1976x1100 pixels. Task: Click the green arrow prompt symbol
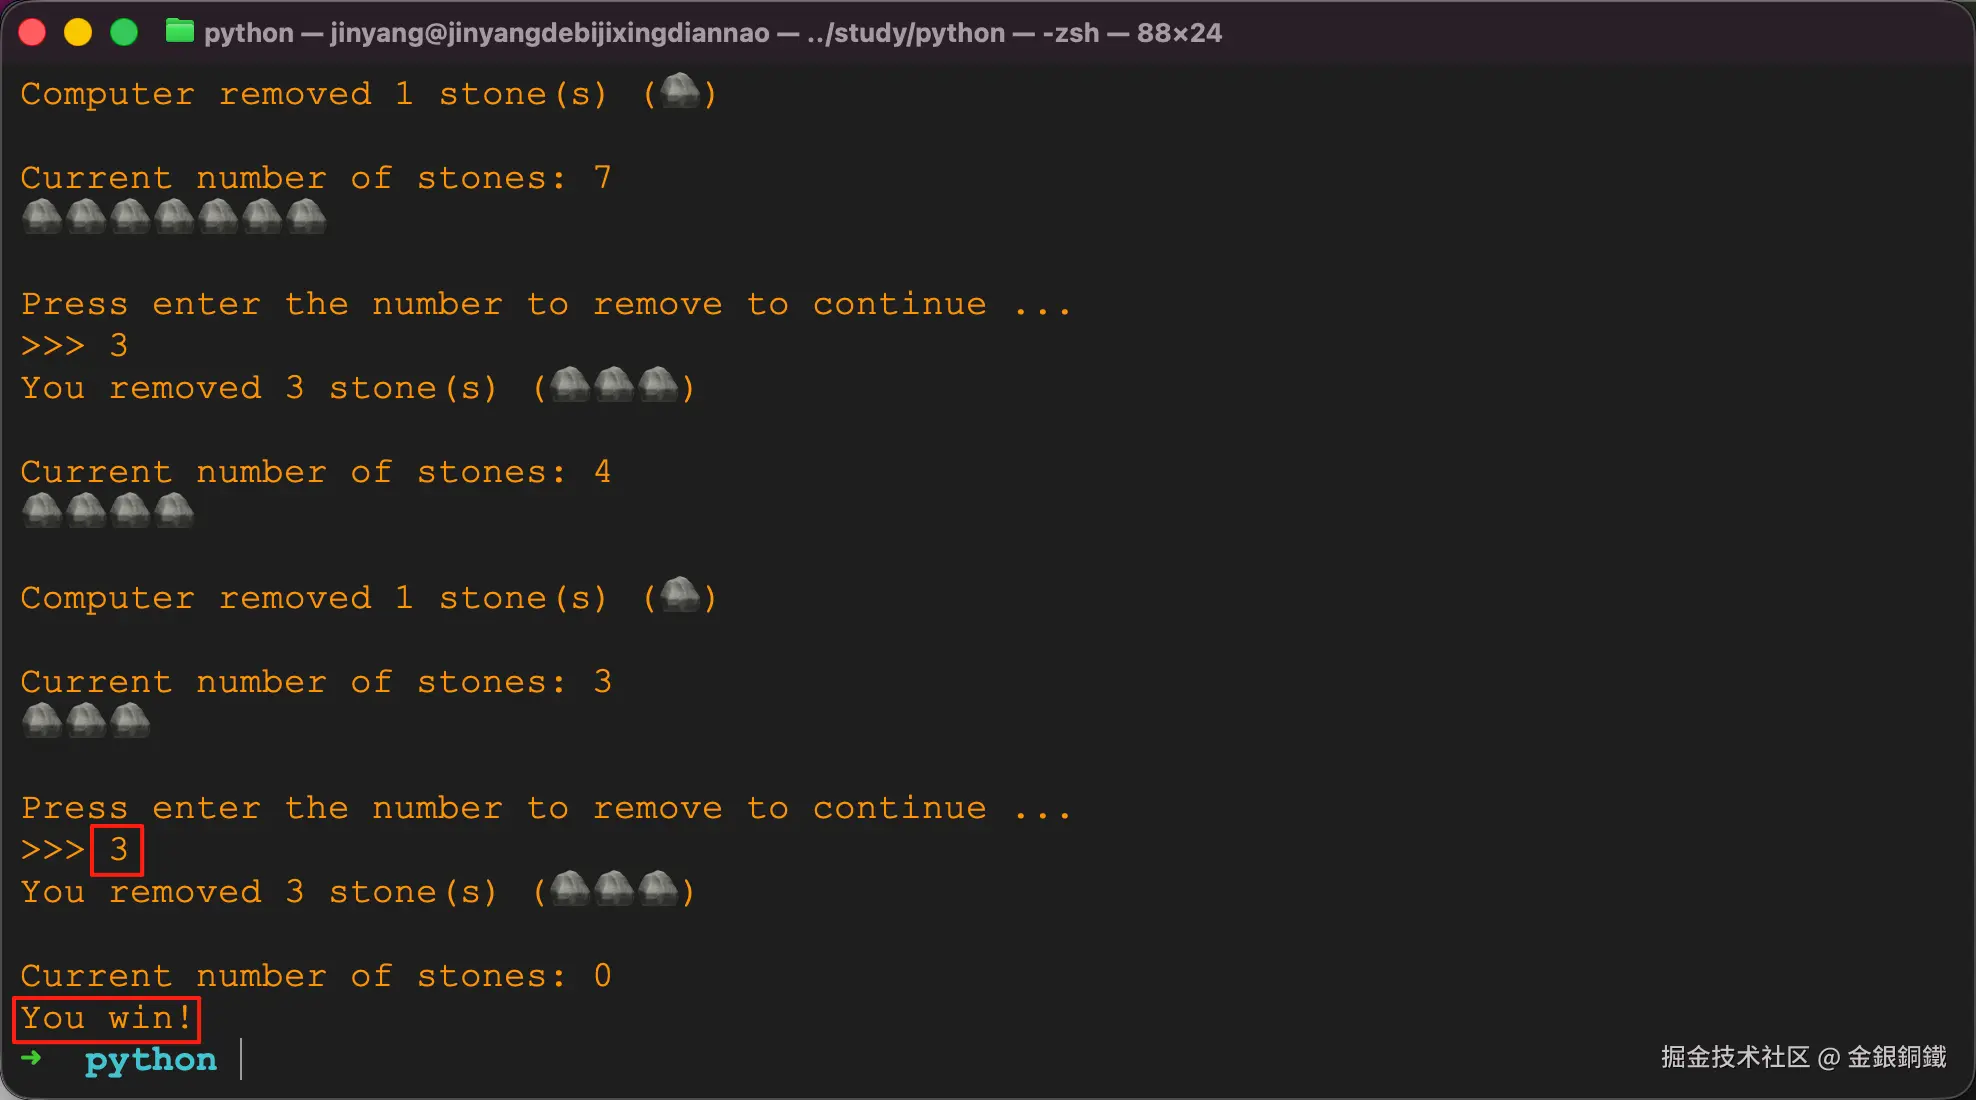(31, 1058)
